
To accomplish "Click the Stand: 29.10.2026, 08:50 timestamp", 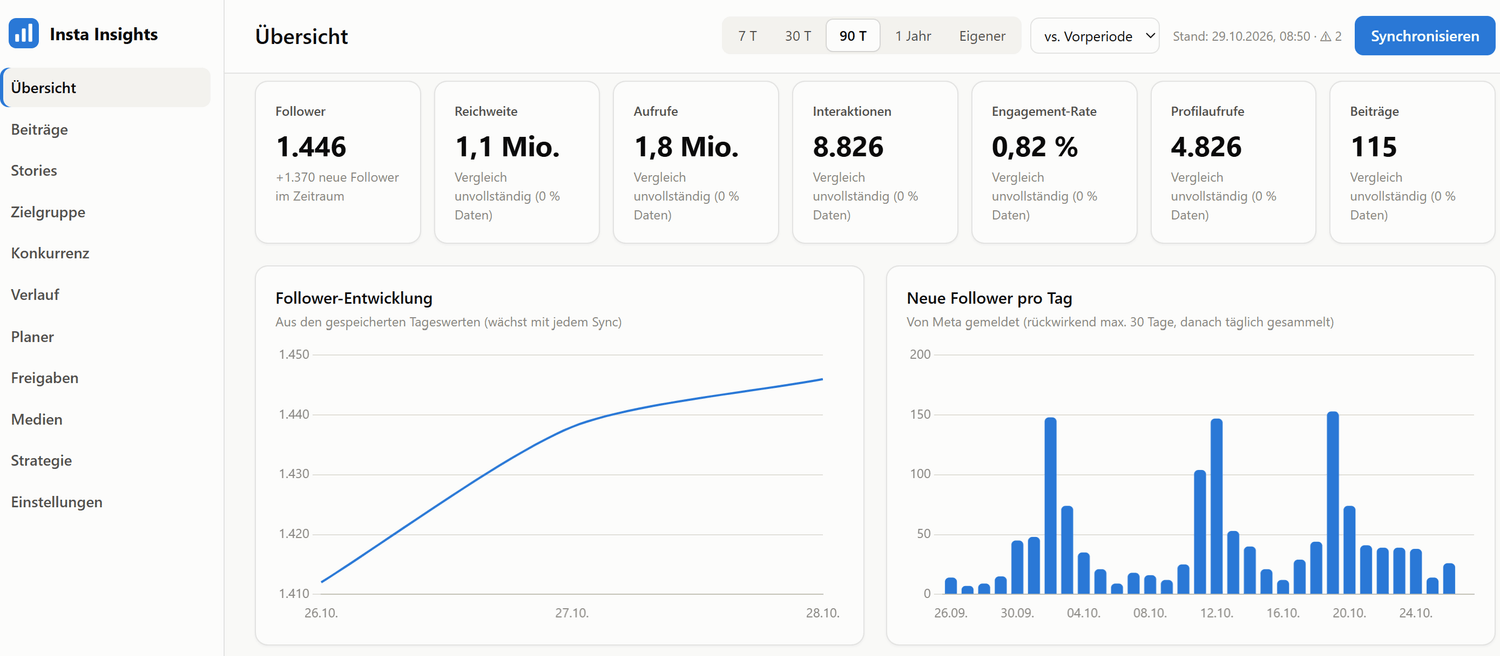I will click(1242, 36).
